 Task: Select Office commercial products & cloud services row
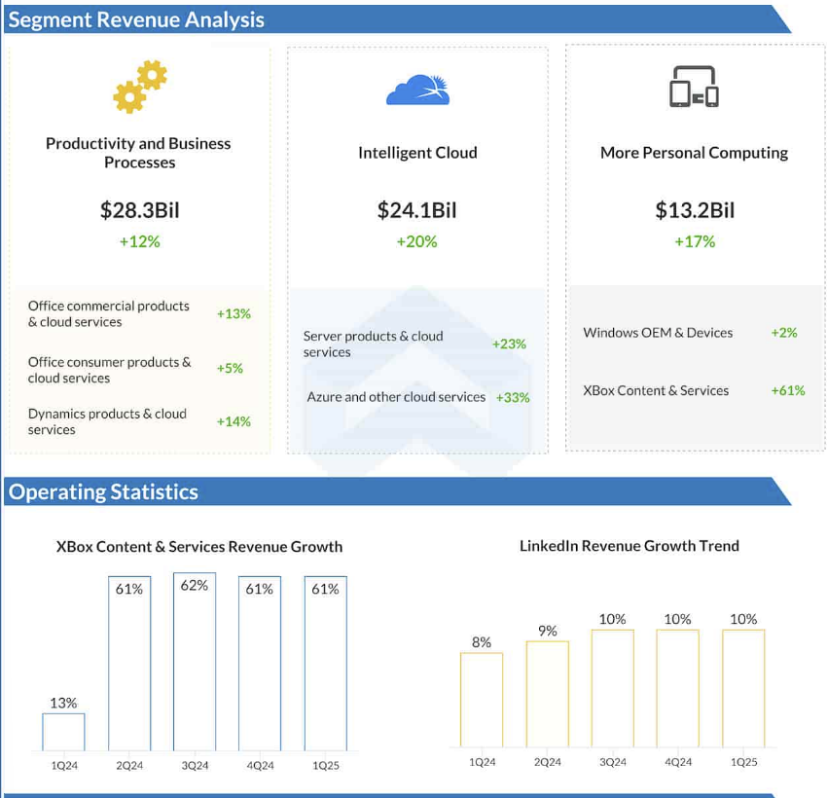(x=139, y=314)
